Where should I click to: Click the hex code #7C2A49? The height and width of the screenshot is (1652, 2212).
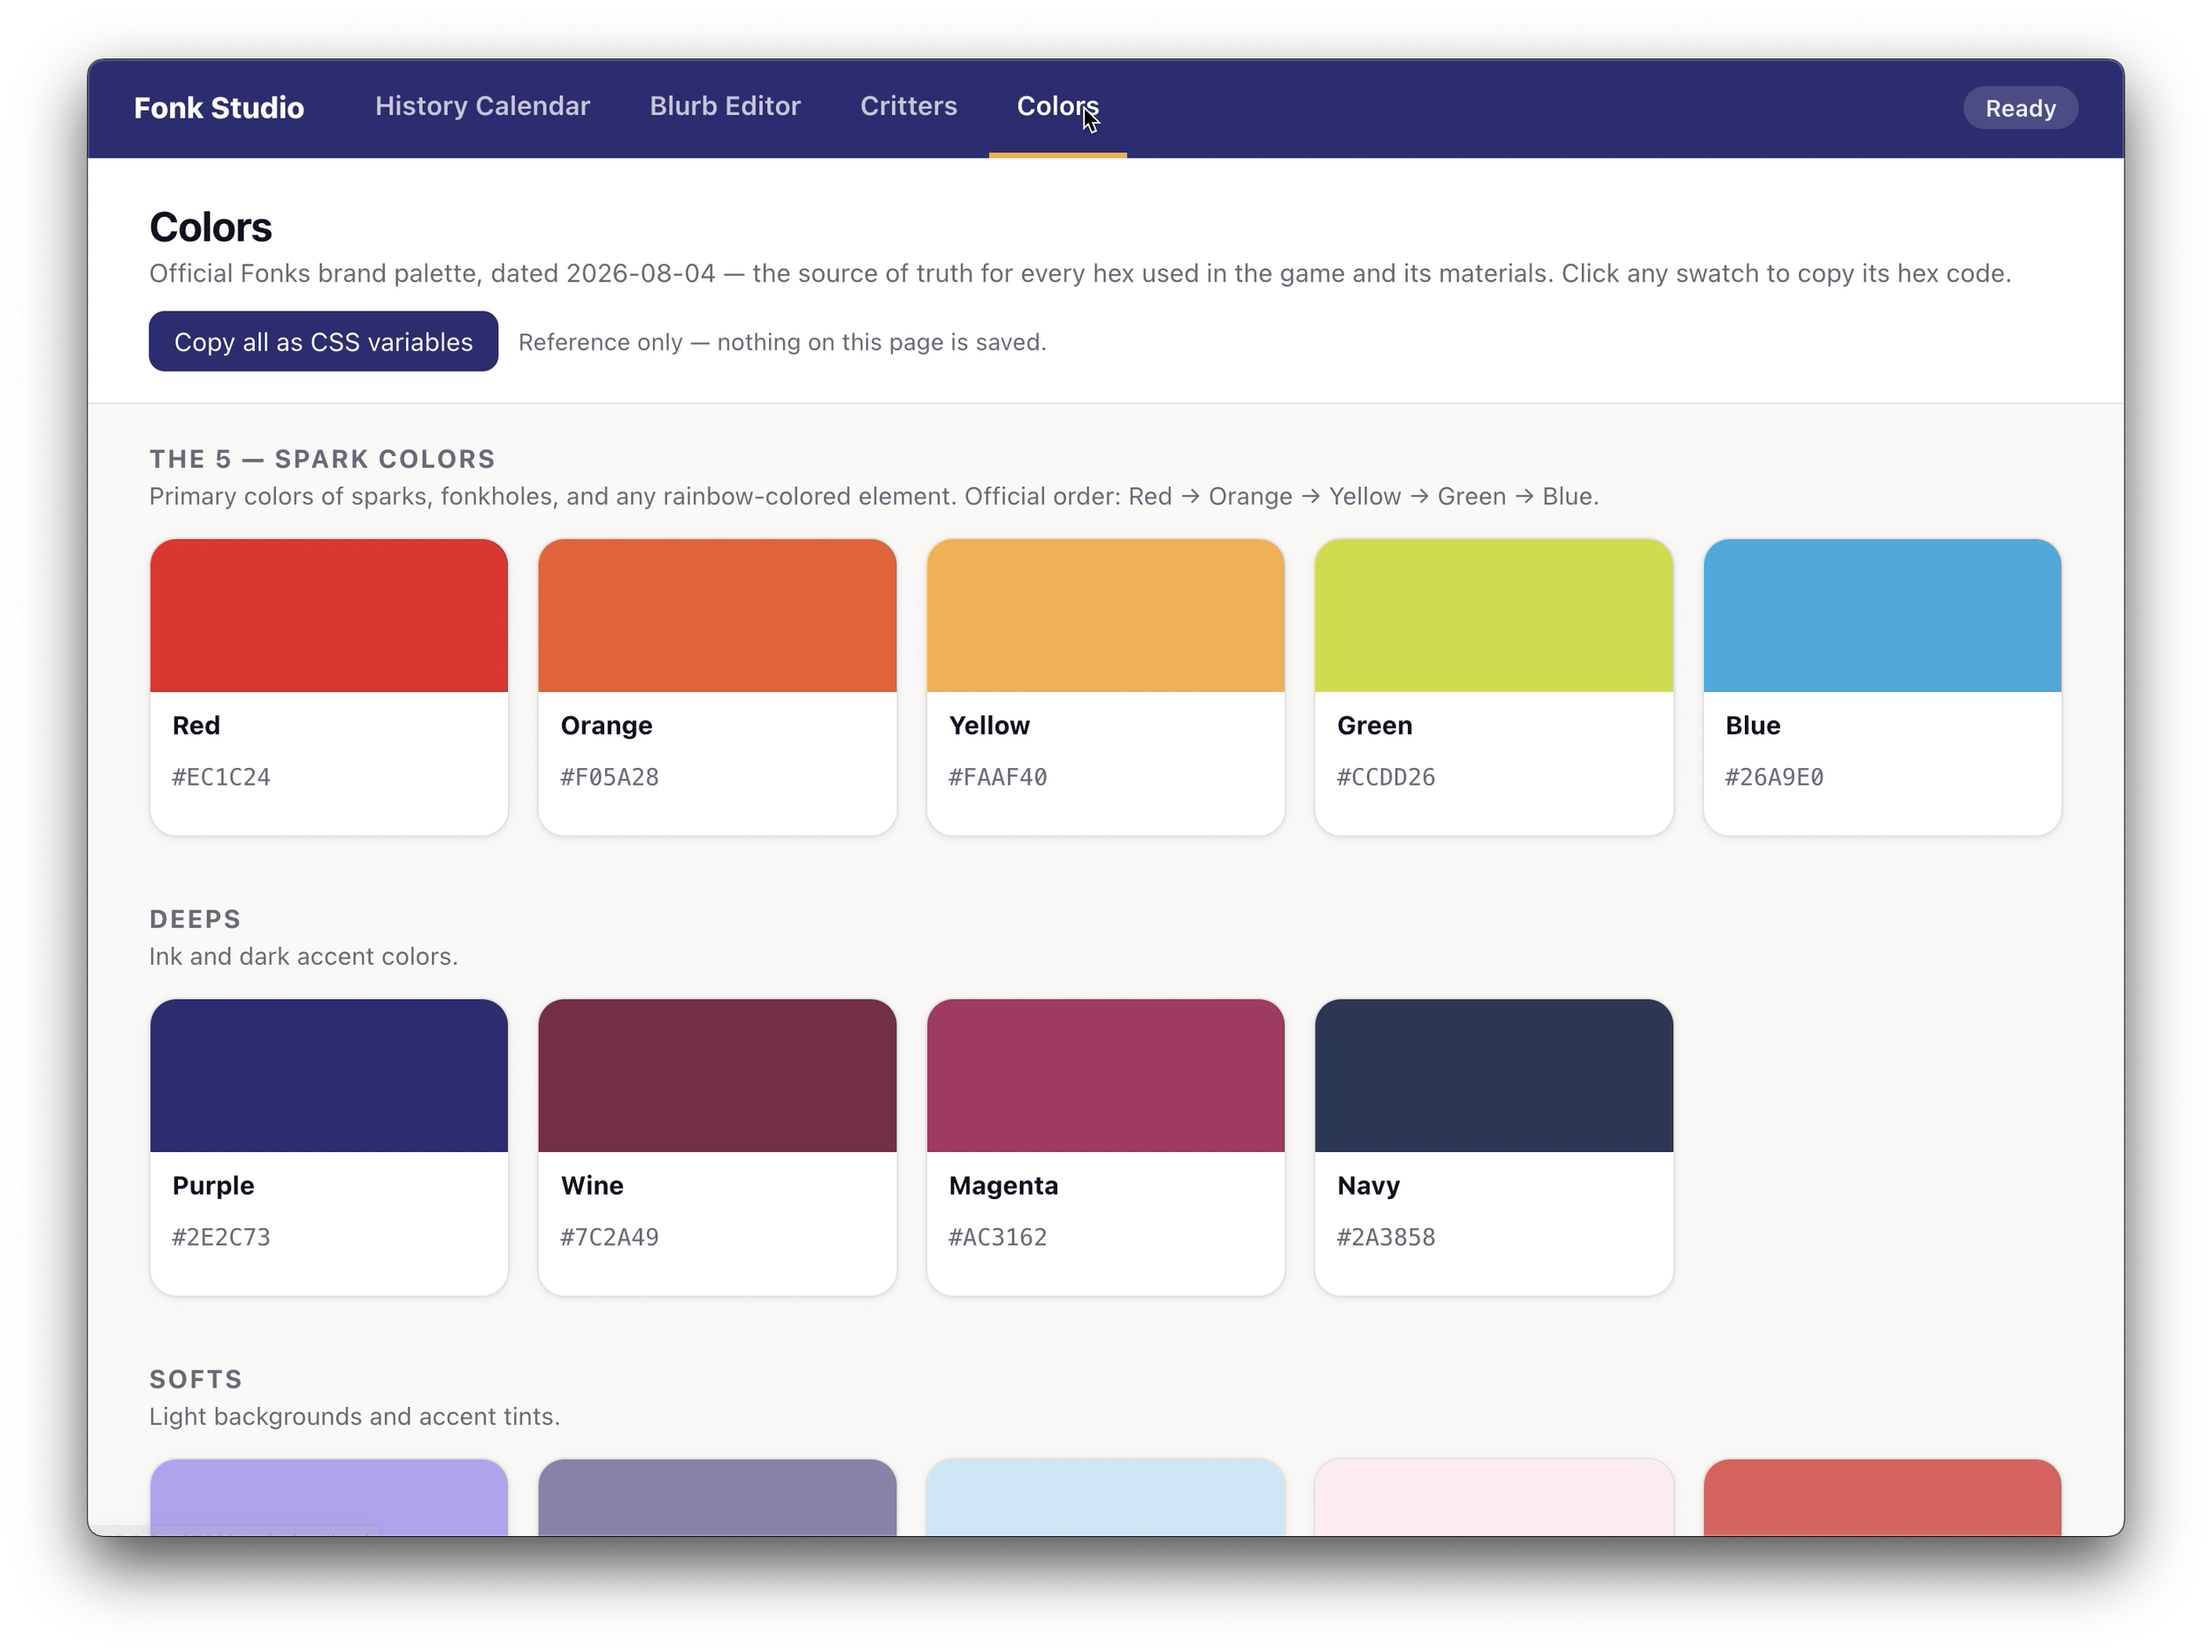pos(609,1237)
